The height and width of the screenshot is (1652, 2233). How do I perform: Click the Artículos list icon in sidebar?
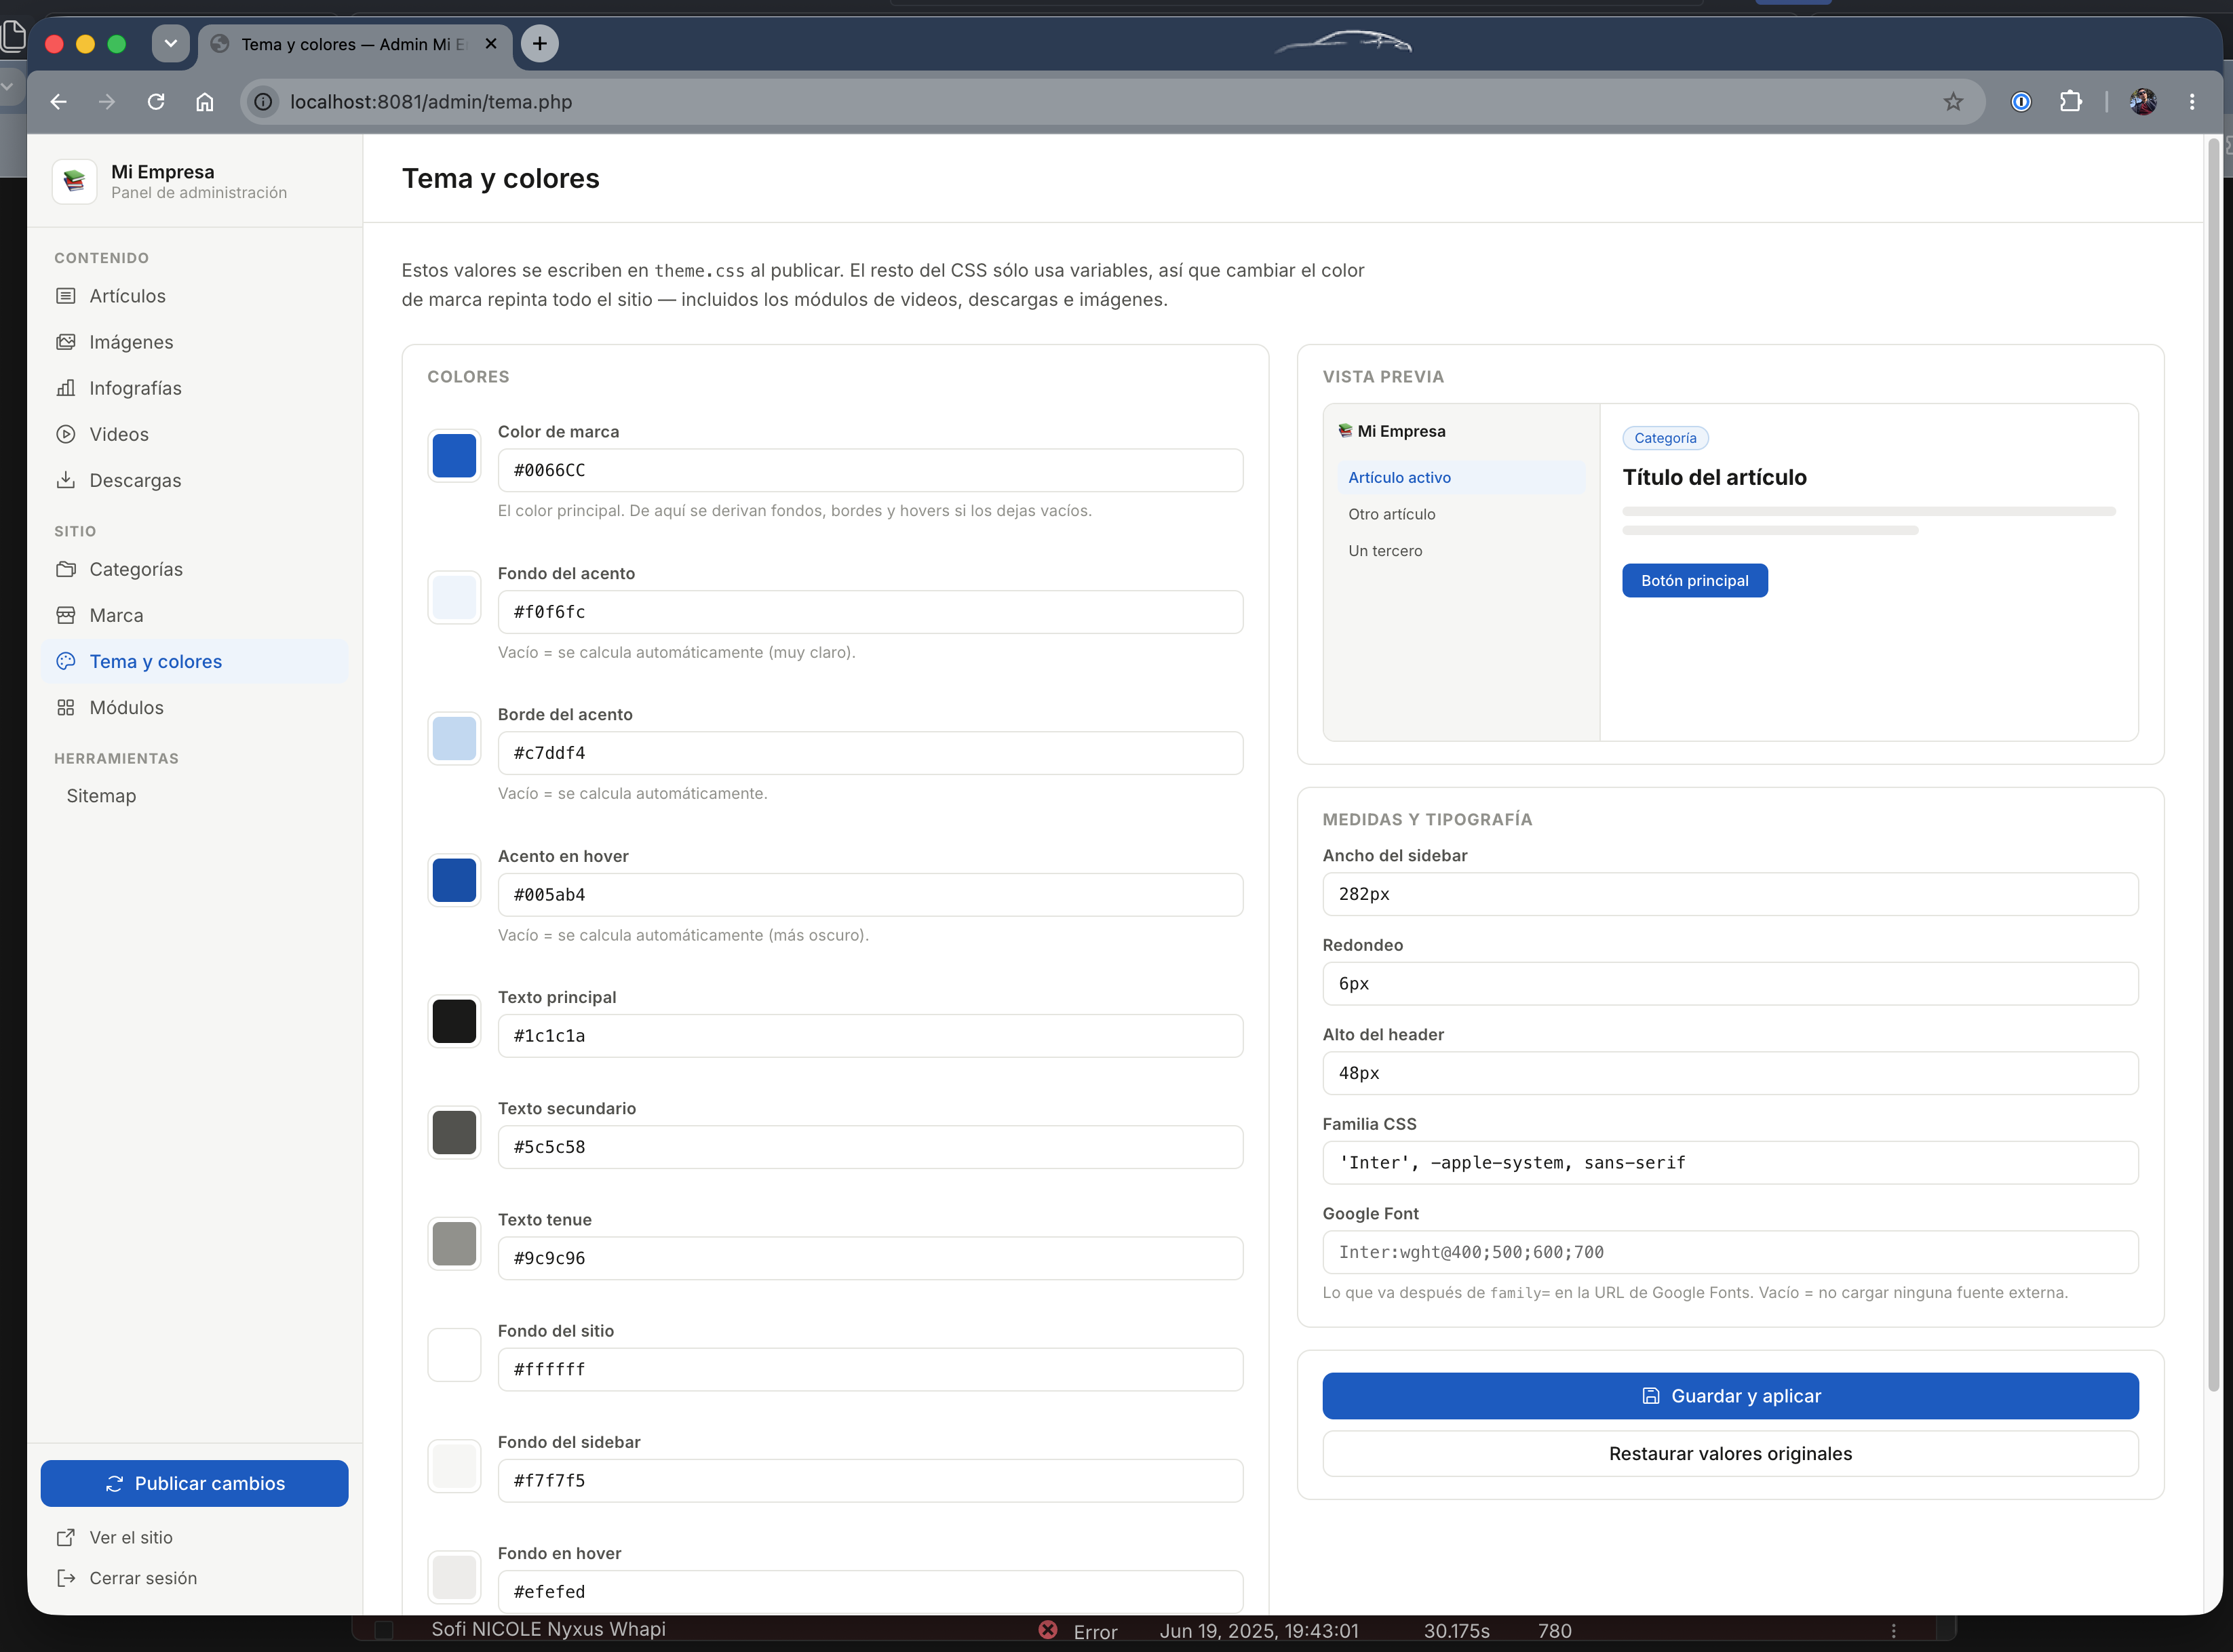(x=66, y=296)
